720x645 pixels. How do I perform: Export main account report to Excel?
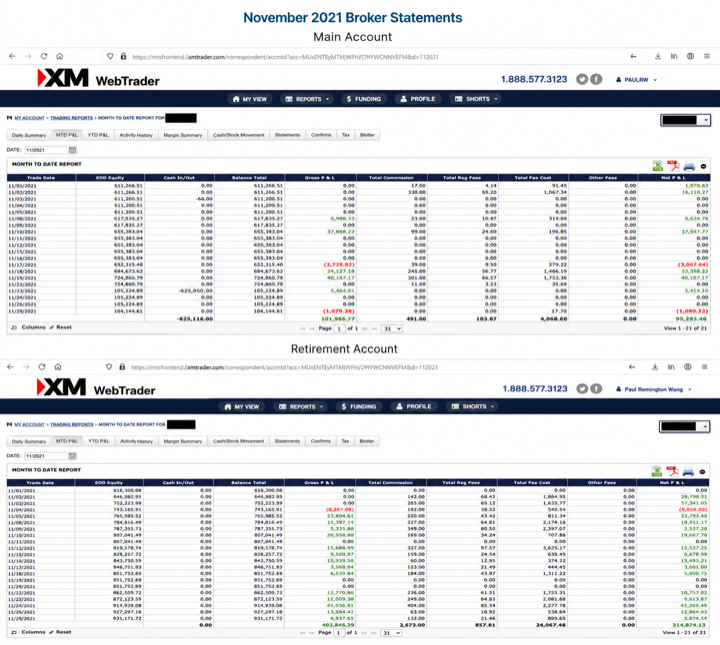pyautogui.click(x=658, y=166)
